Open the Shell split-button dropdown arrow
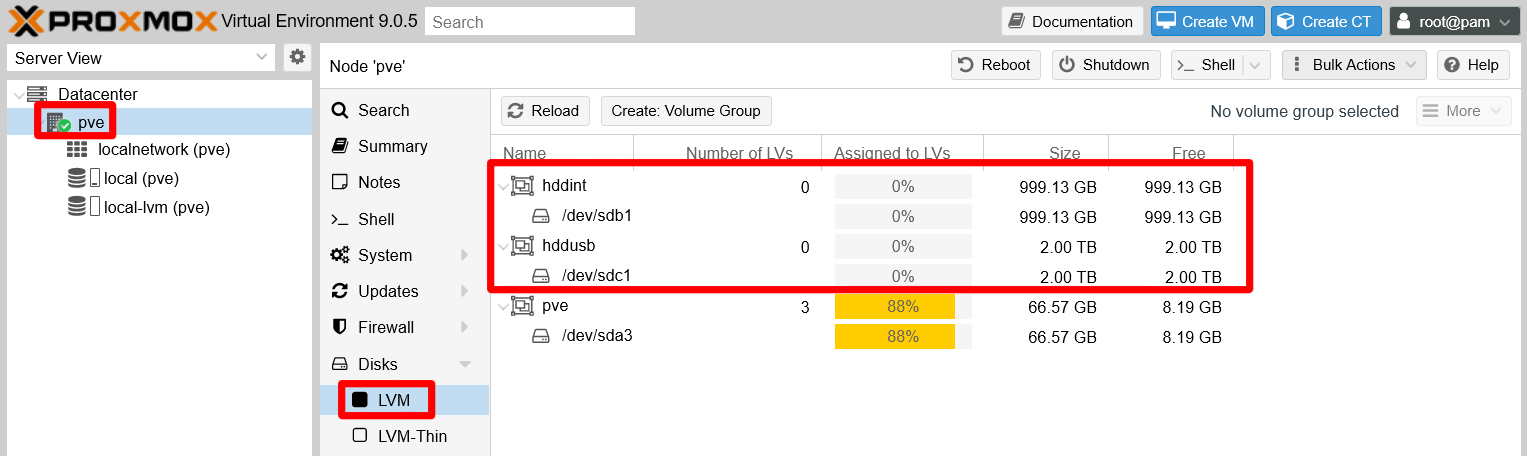Image resolution: width=1527 pixels, height=456 pixels. point(1257,65)
